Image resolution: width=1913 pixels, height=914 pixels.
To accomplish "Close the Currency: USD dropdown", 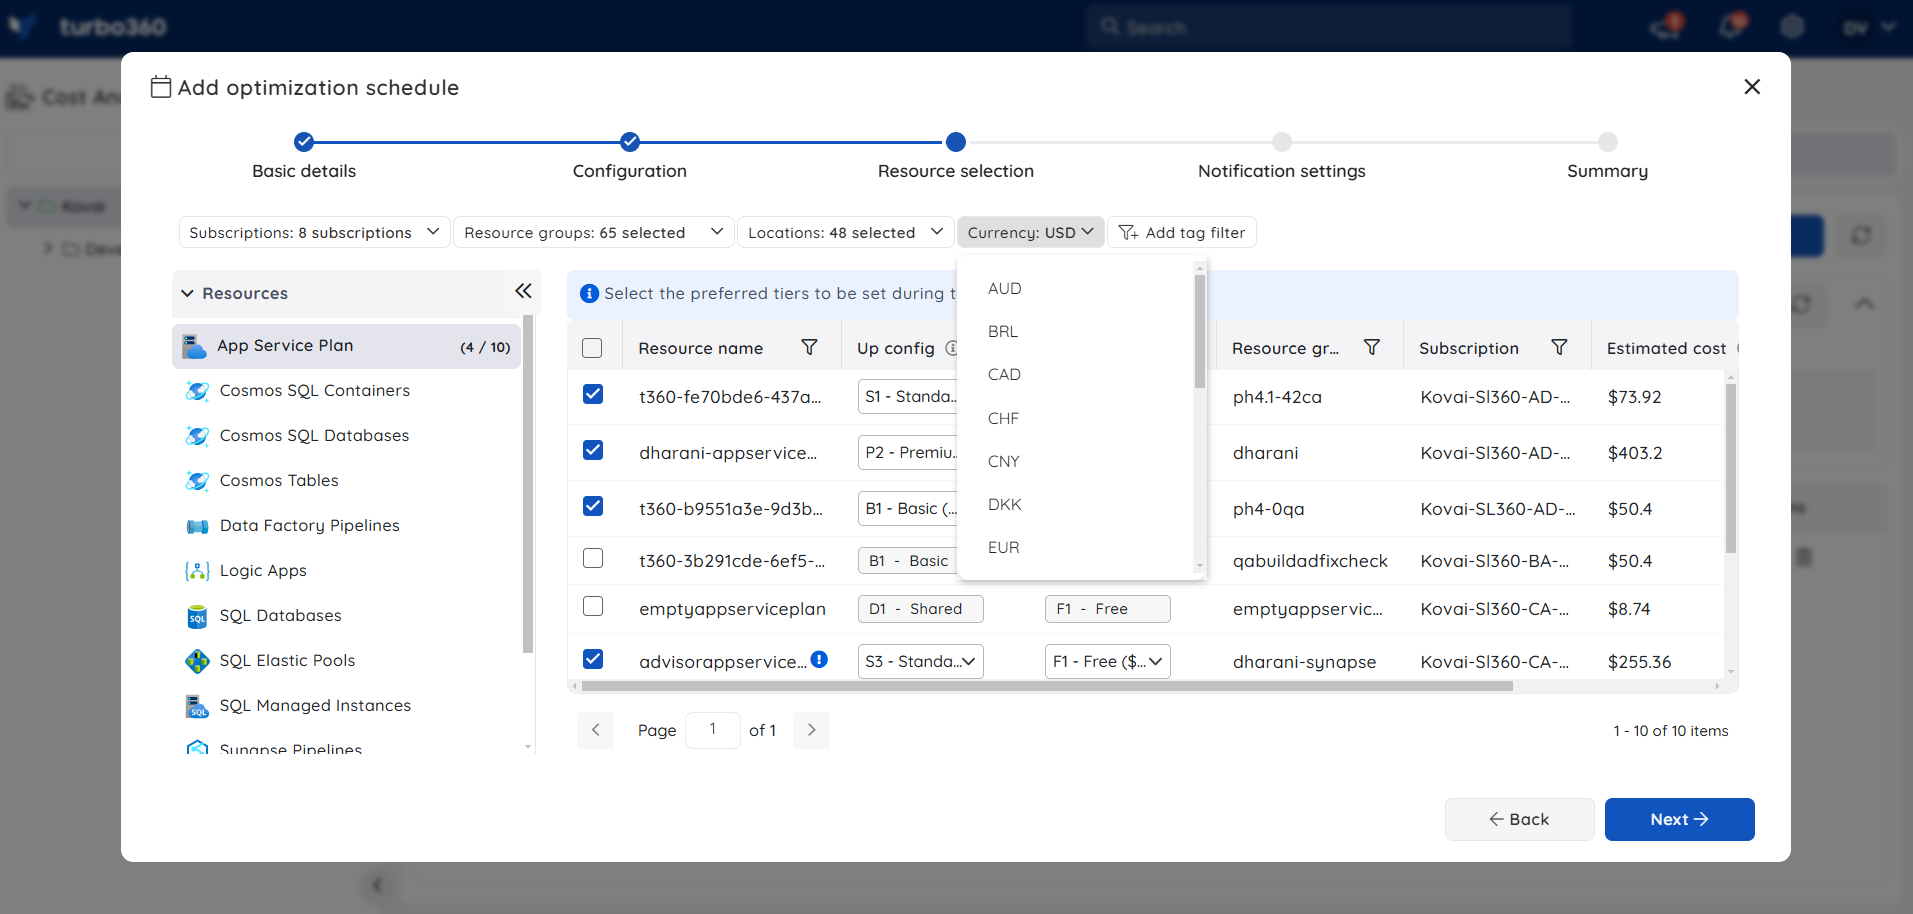I will 1030,232.
